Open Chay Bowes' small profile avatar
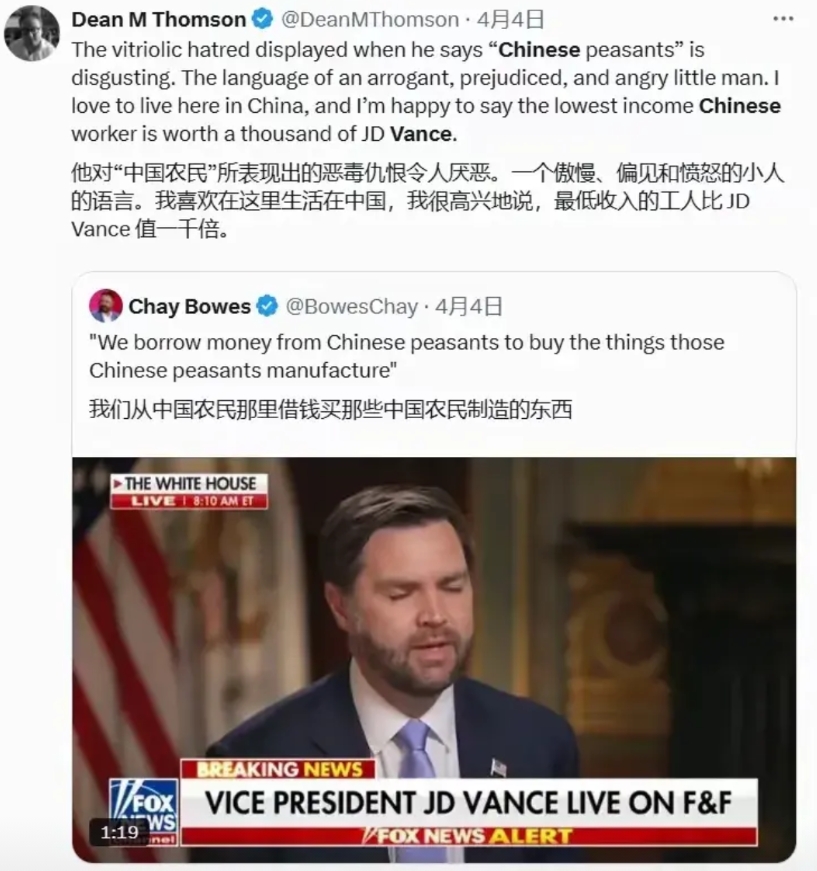This screenshot has width=817, height=871. [106, 306]
